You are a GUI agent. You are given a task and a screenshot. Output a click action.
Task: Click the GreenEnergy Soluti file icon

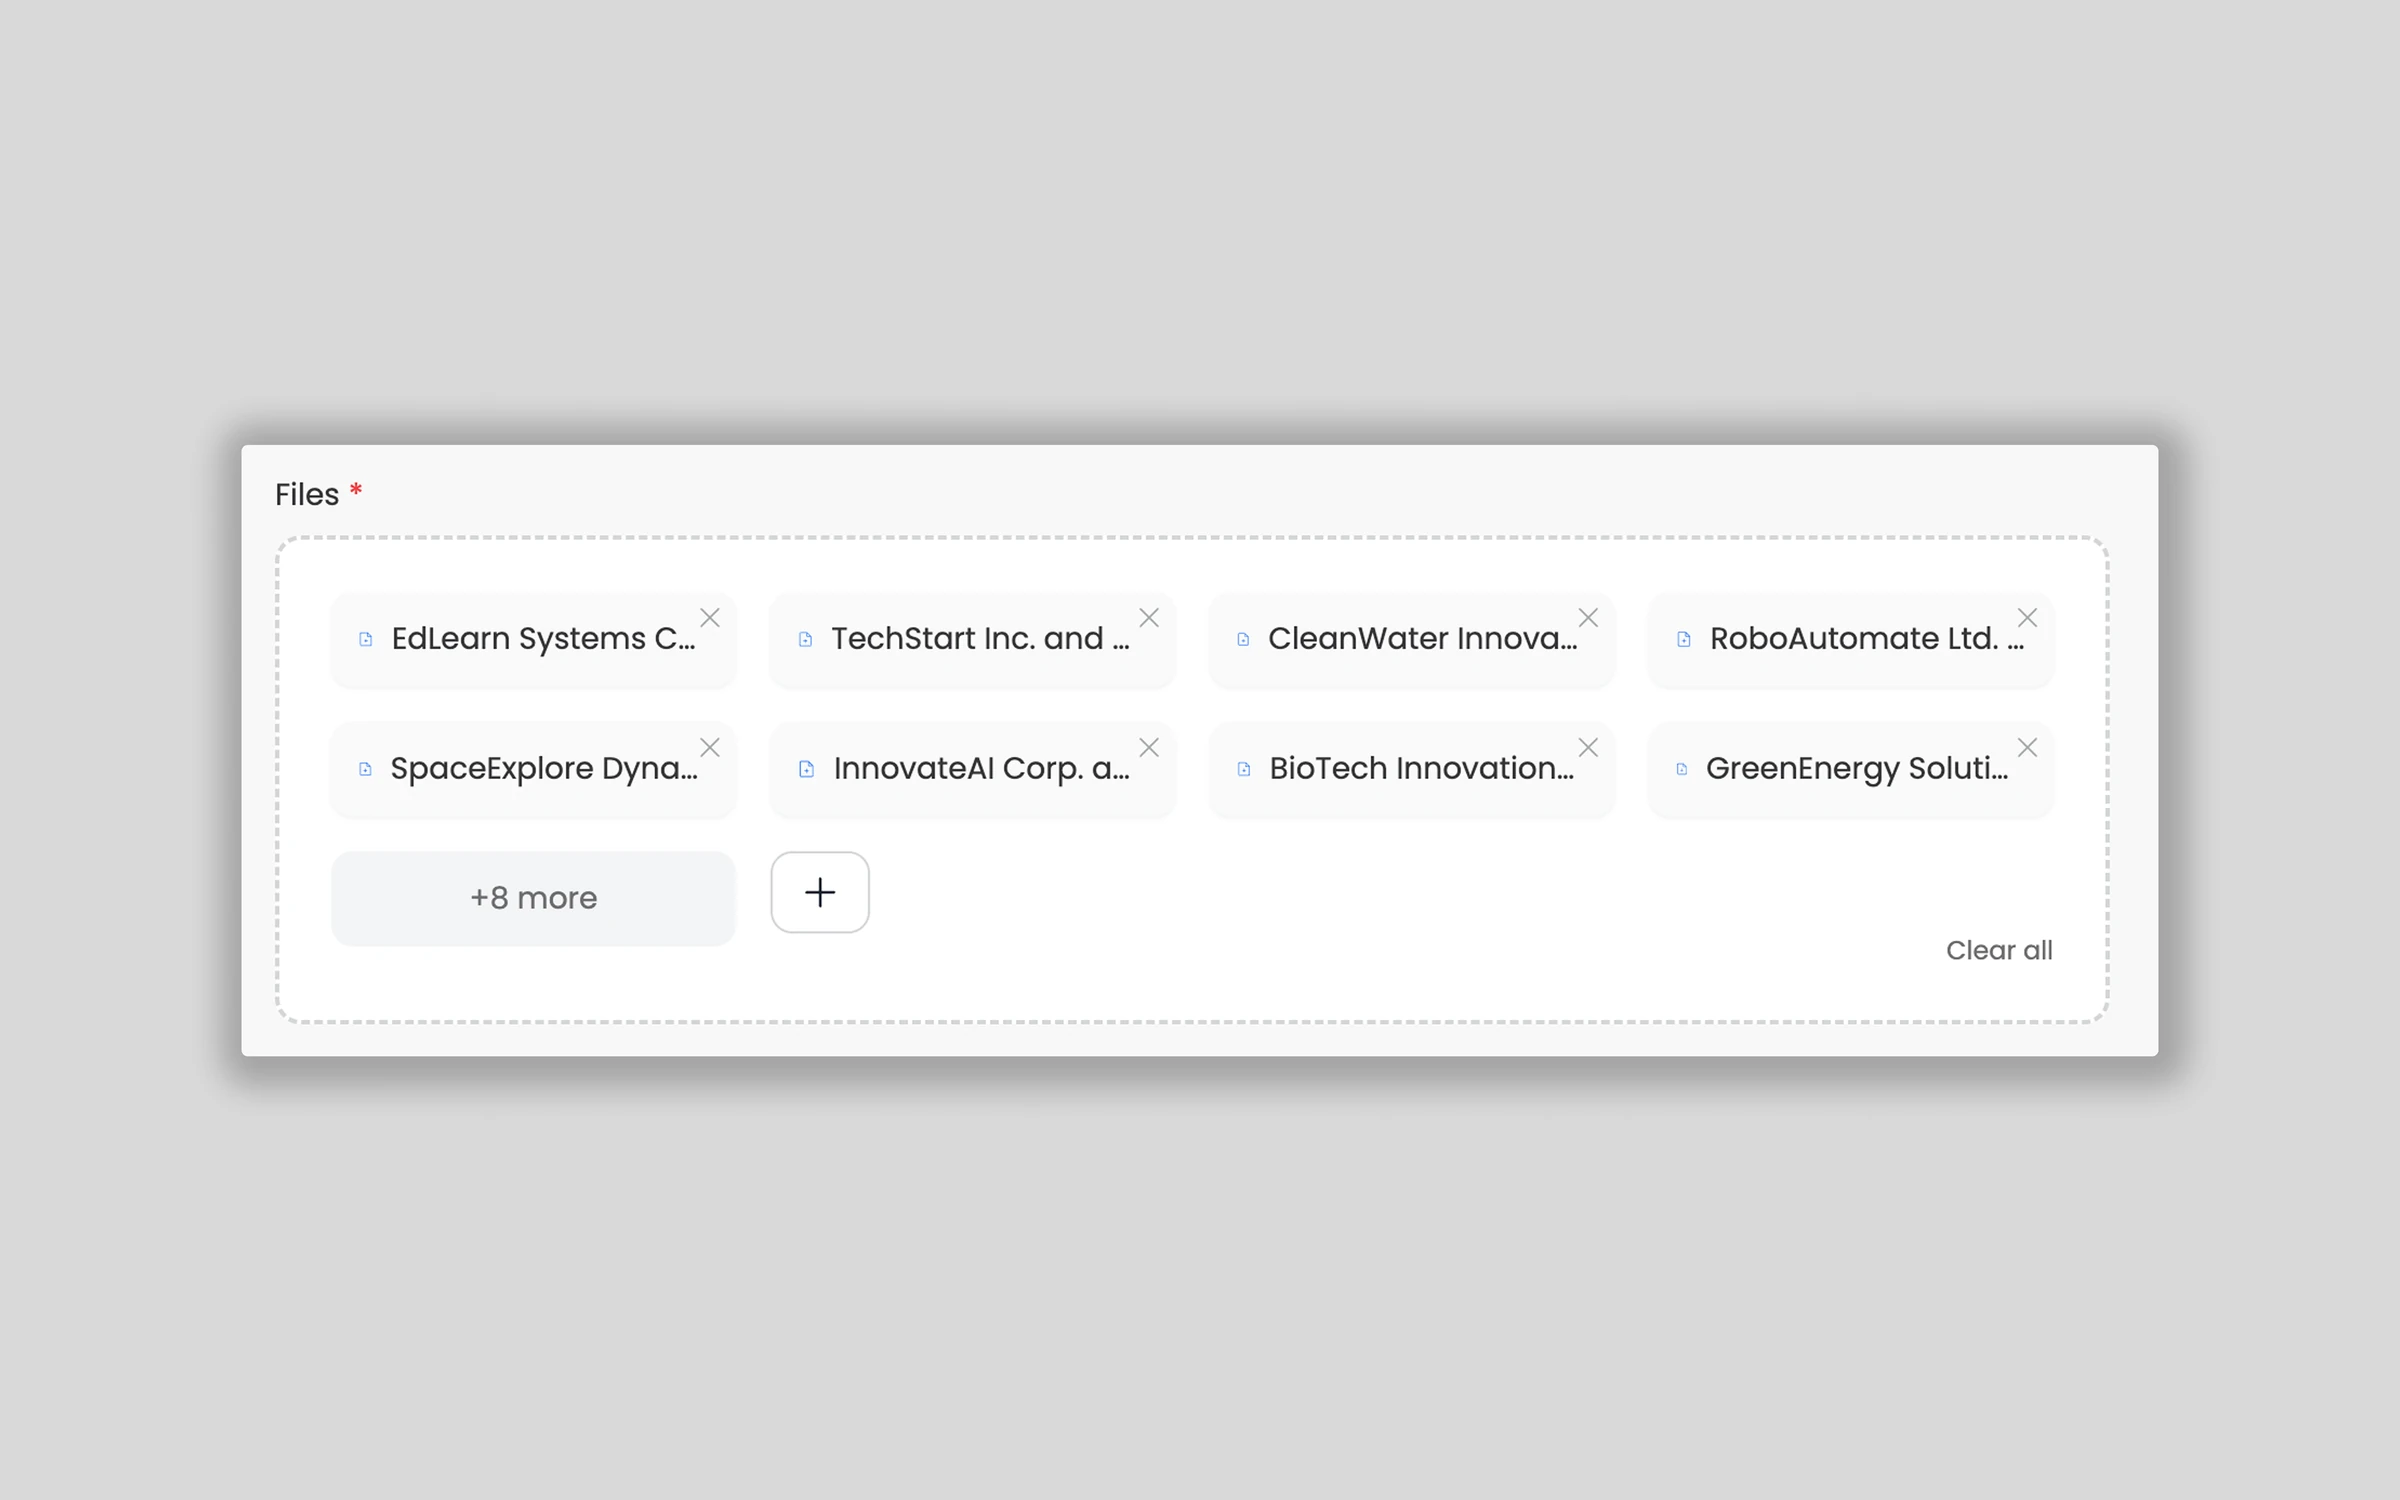click(x=1682, y=769)
